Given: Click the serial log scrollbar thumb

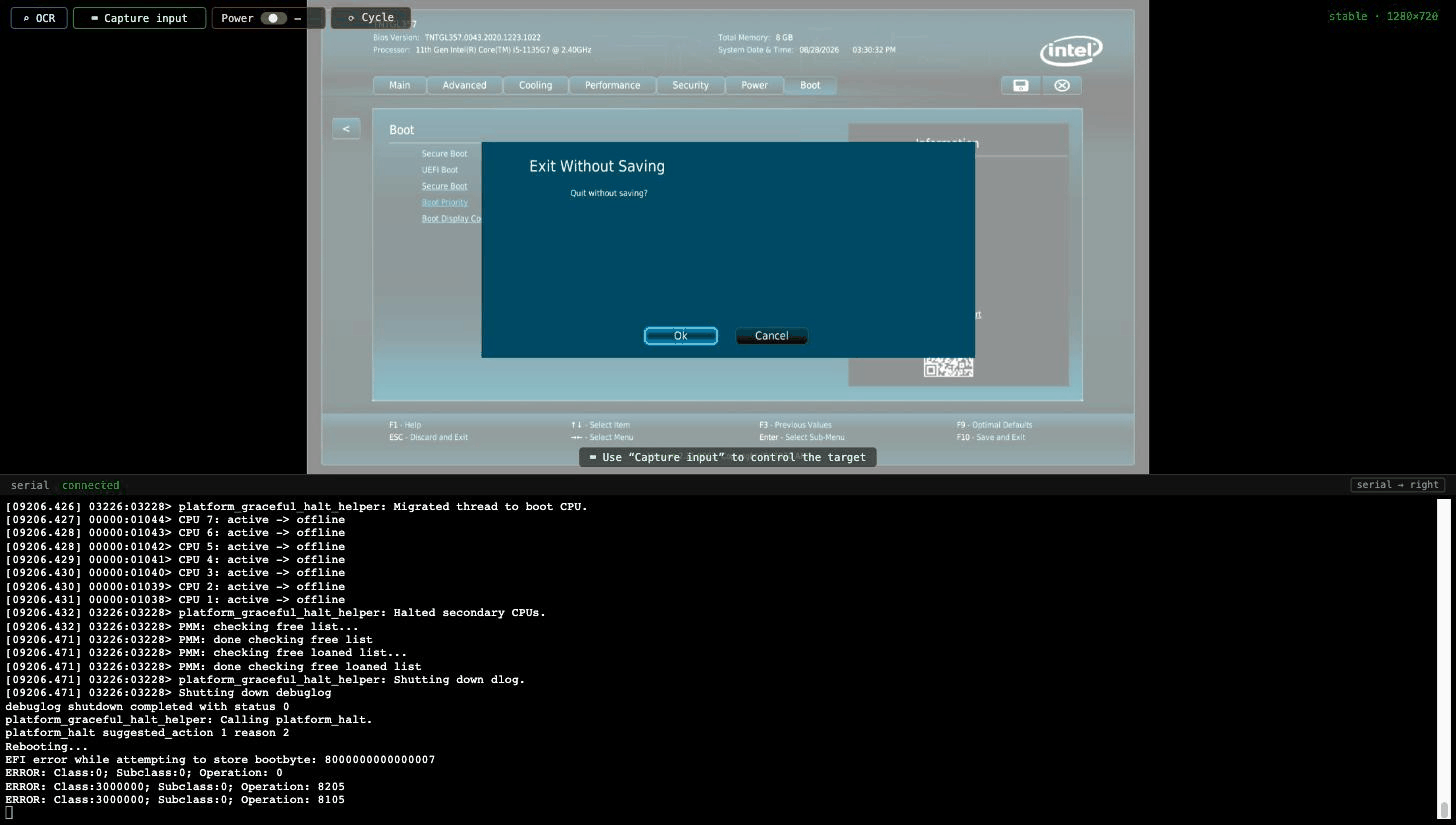Looking at the screenshot, I should [1444, 809].
